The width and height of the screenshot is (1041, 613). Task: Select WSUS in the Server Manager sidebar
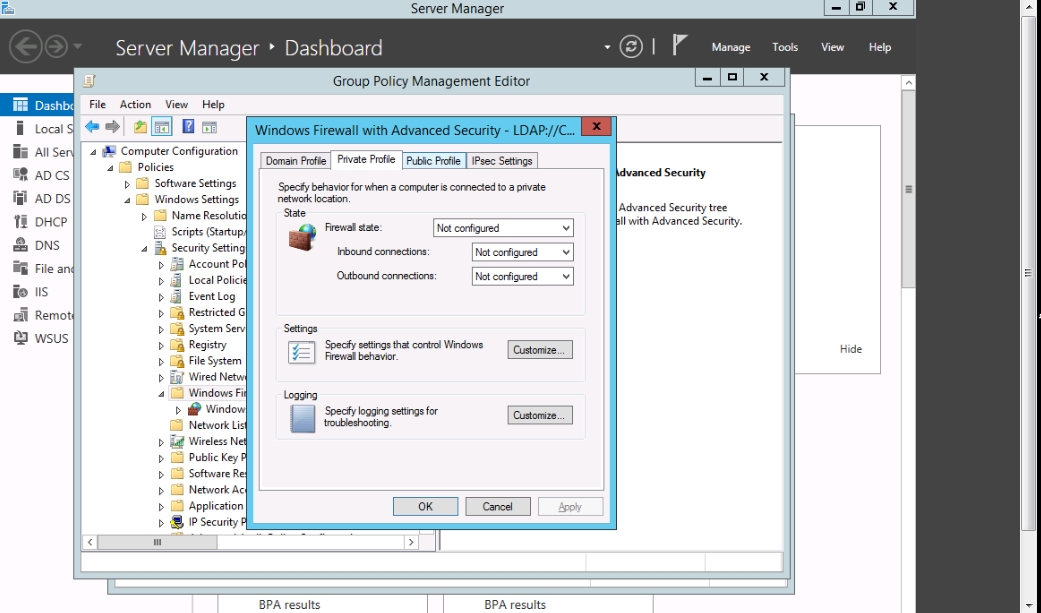(51, 338)
